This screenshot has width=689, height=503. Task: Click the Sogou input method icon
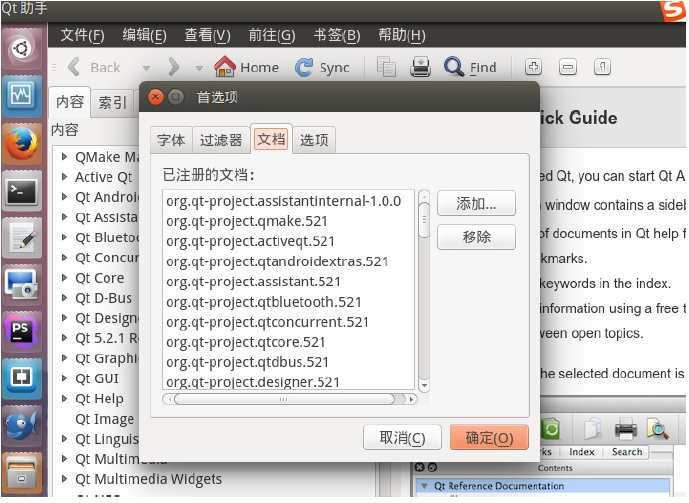tap(673, 11)
